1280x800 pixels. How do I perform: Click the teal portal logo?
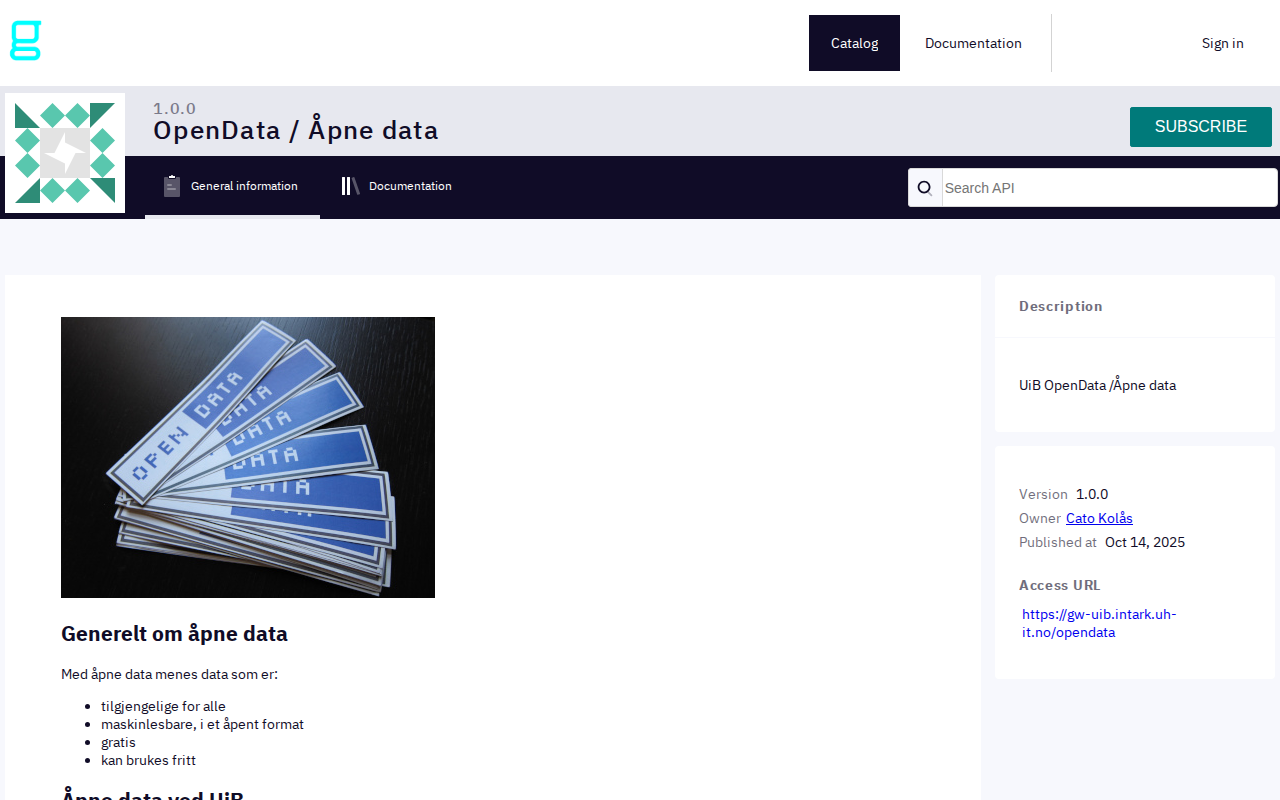pos(24,40)
